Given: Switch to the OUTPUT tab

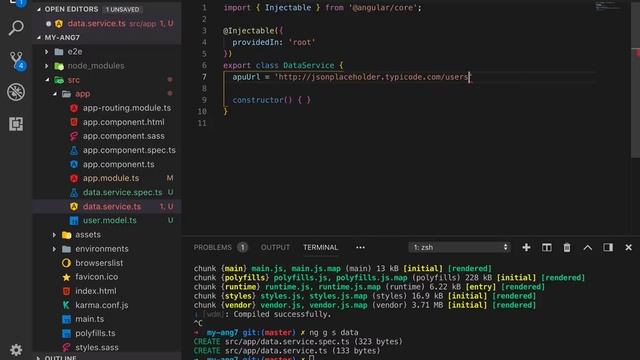Looking at the screenshot, I should 275,247.
